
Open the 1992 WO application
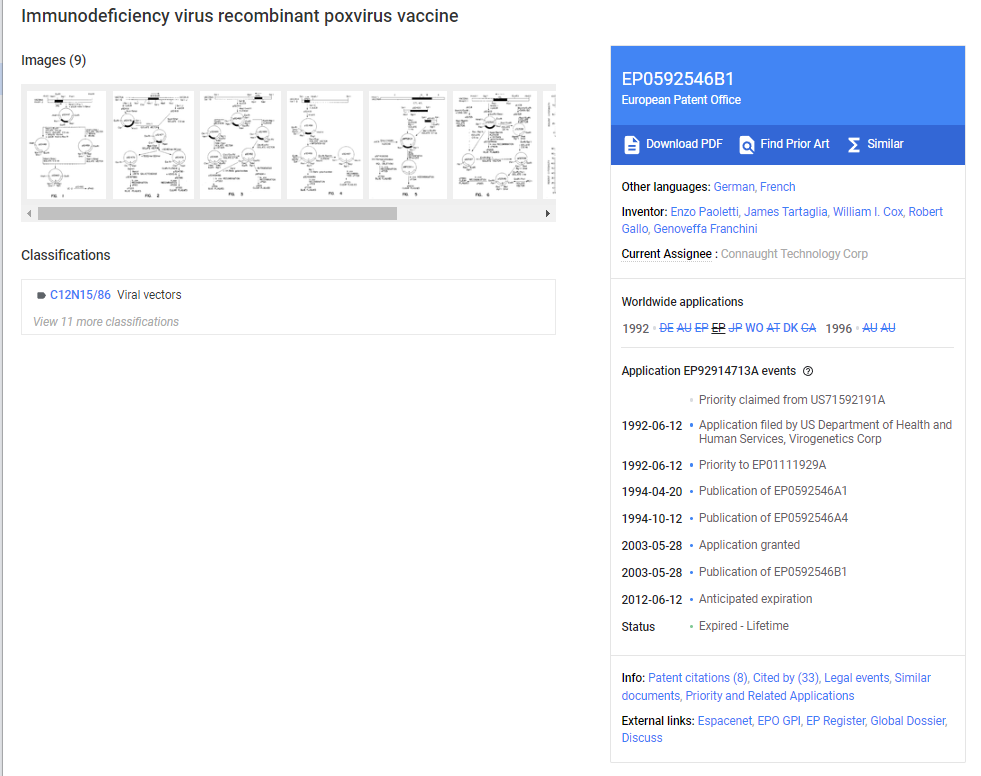[x=754, y=328]
